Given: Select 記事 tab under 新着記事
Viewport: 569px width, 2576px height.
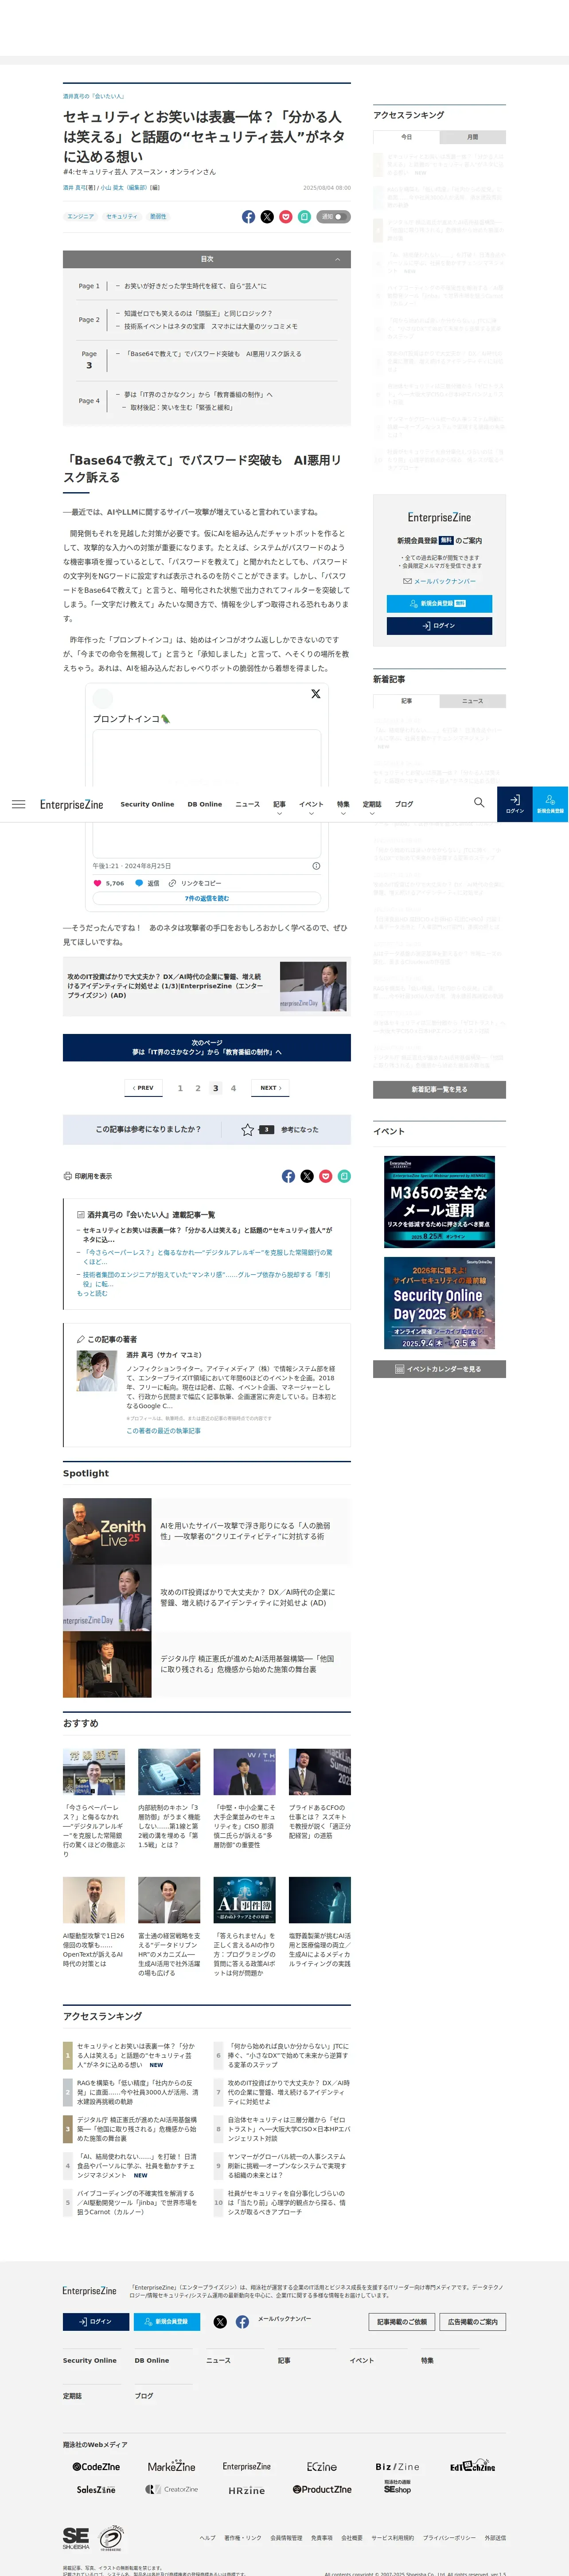Looking at the screenshot, I should [406, 701].
